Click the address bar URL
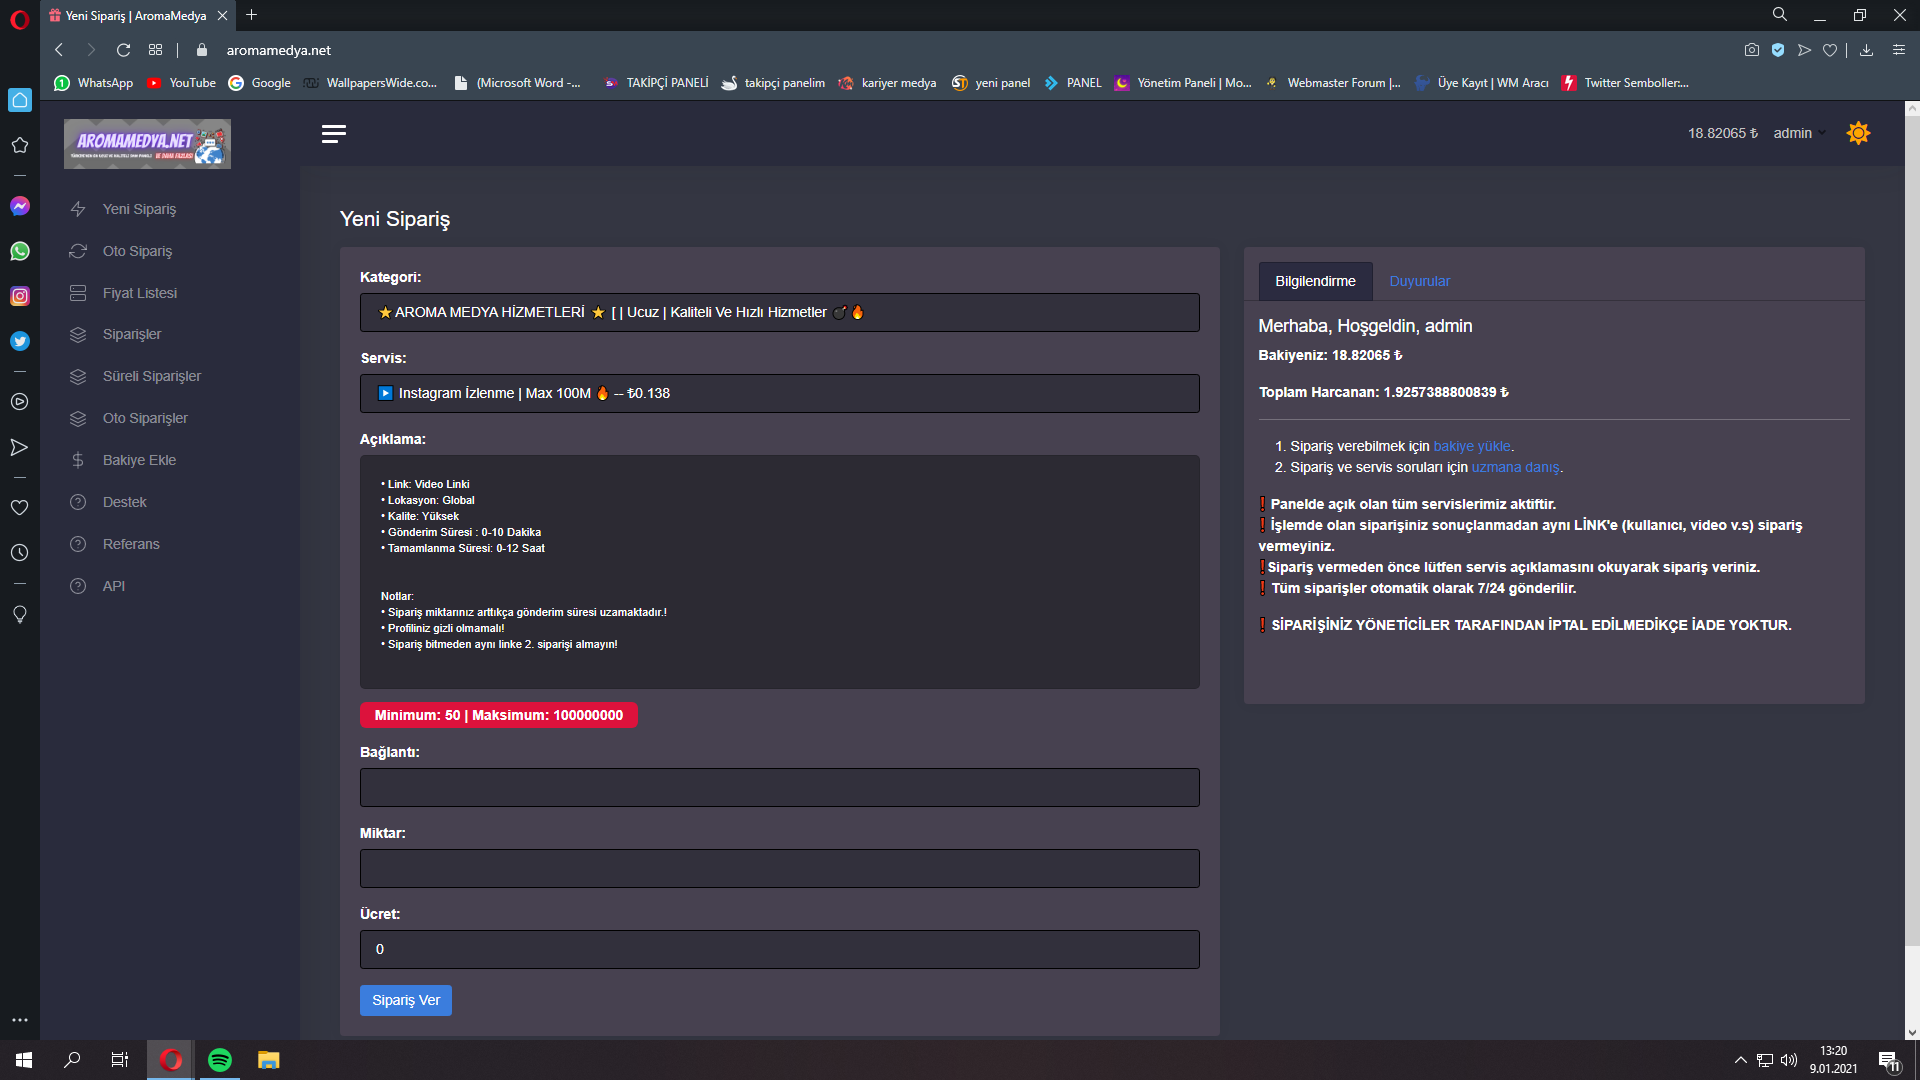 click(x=278, y=50)
